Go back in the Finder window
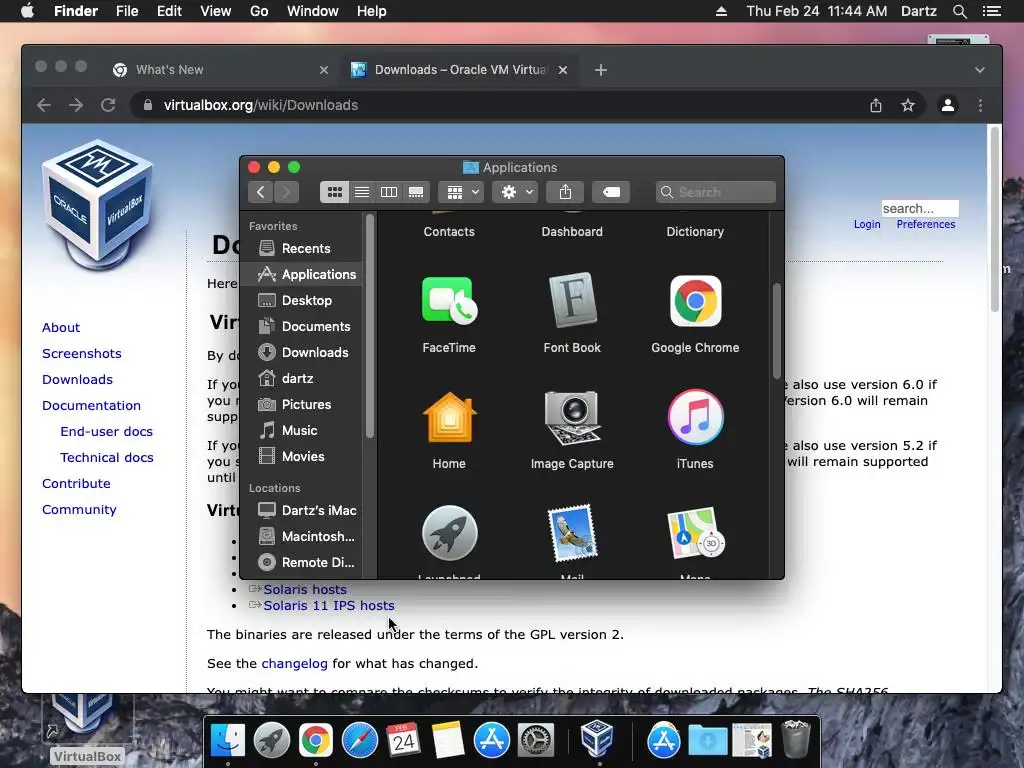 261,192
